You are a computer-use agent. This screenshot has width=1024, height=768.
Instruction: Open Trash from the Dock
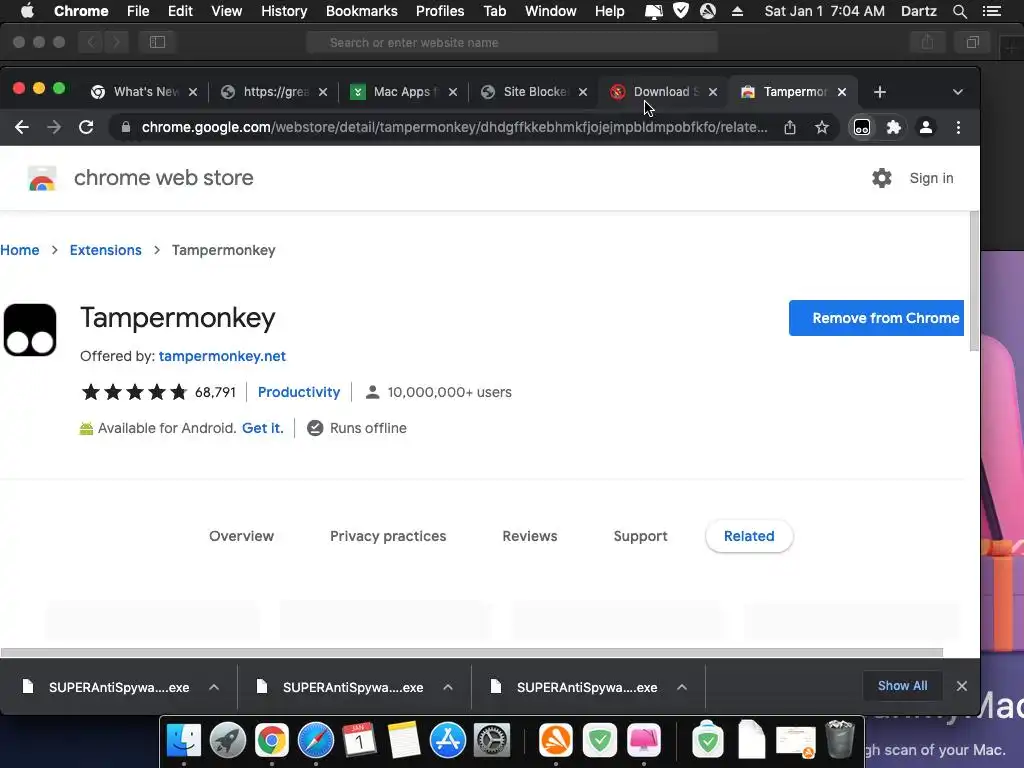[x=840, y=739]
